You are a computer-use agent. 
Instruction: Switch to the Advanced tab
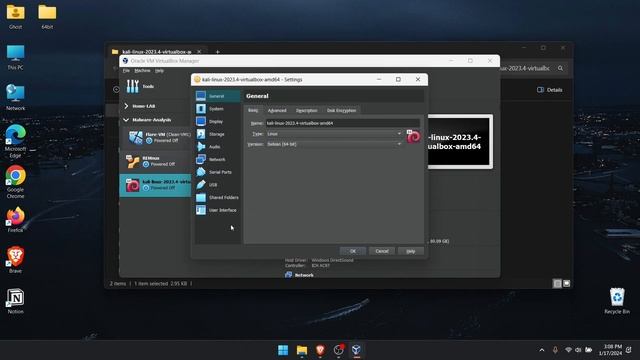(x=277, y=111)
